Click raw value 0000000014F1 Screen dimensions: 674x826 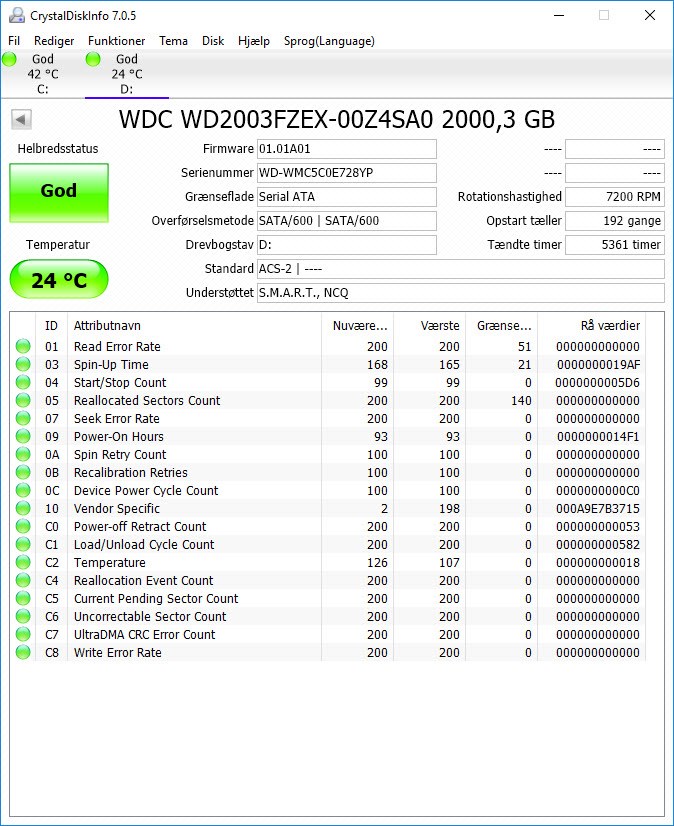[598, 436]
